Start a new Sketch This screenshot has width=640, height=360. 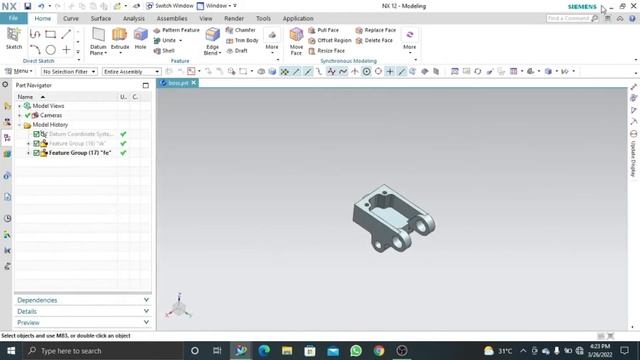click(13, 39)
